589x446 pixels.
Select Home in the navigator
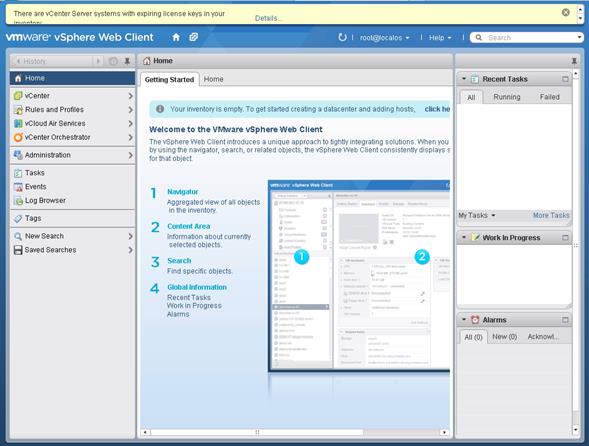[72, 78]
